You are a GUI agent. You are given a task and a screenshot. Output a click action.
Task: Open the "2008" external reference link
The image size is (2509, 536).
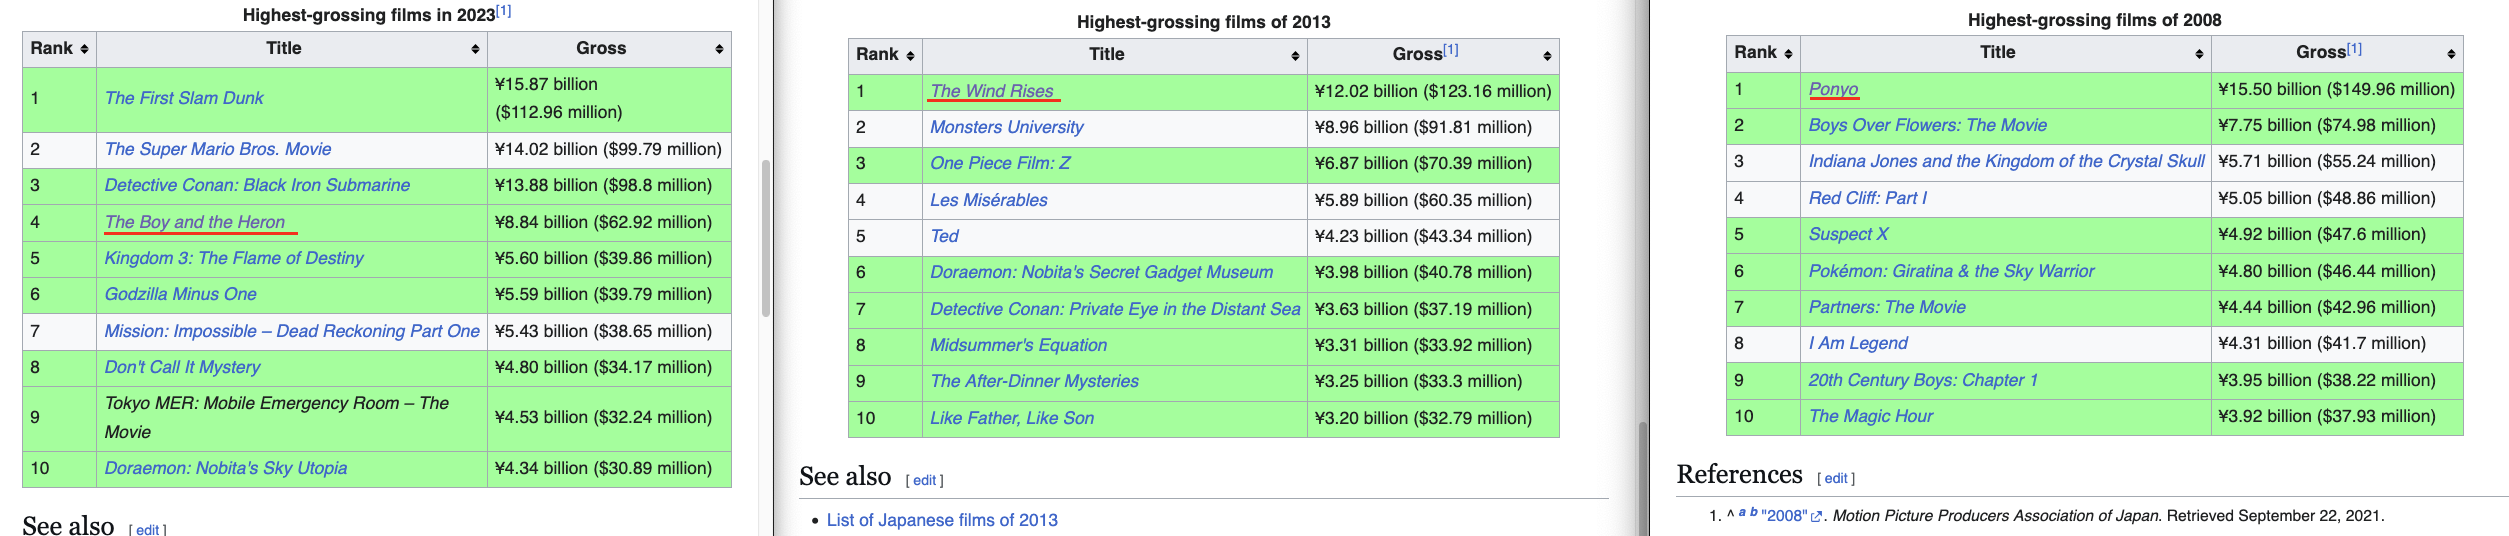(1786, 516)
